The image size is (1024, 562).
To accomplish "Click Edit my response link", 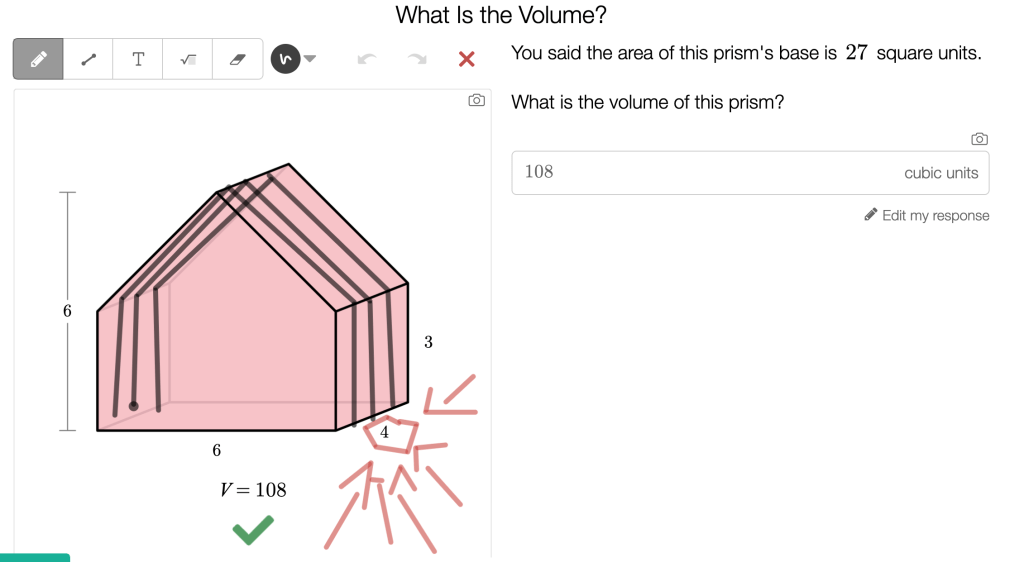I will point(927,215).
